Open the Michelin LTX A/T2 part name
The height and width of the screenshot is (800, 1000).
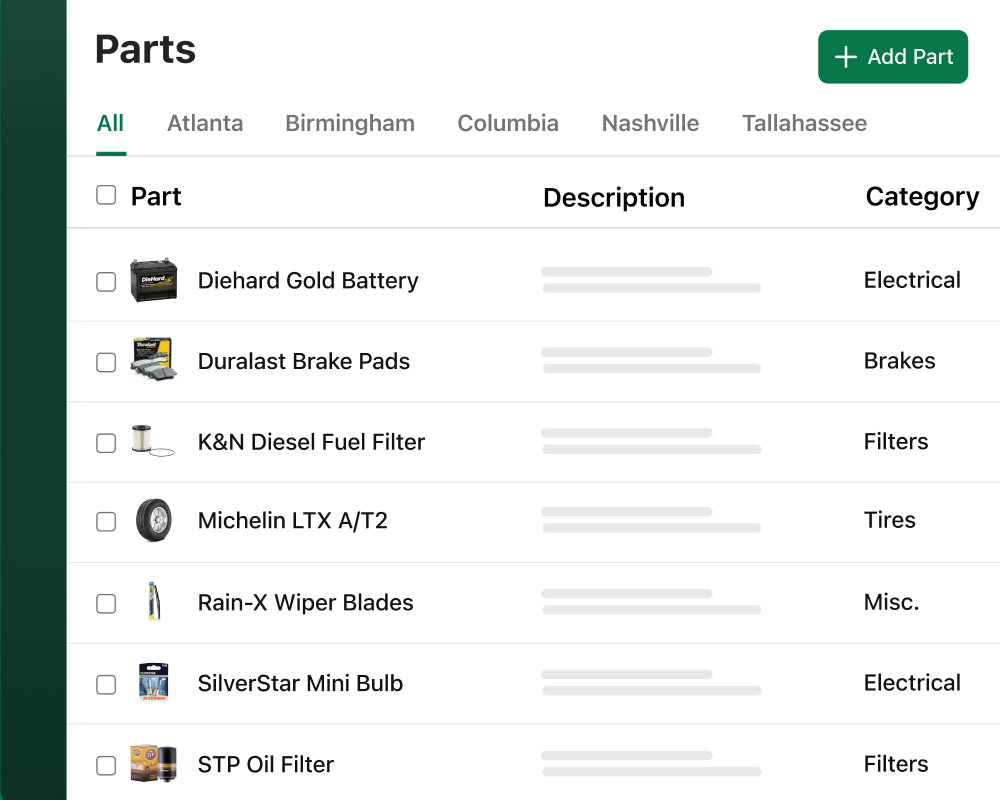293,521
